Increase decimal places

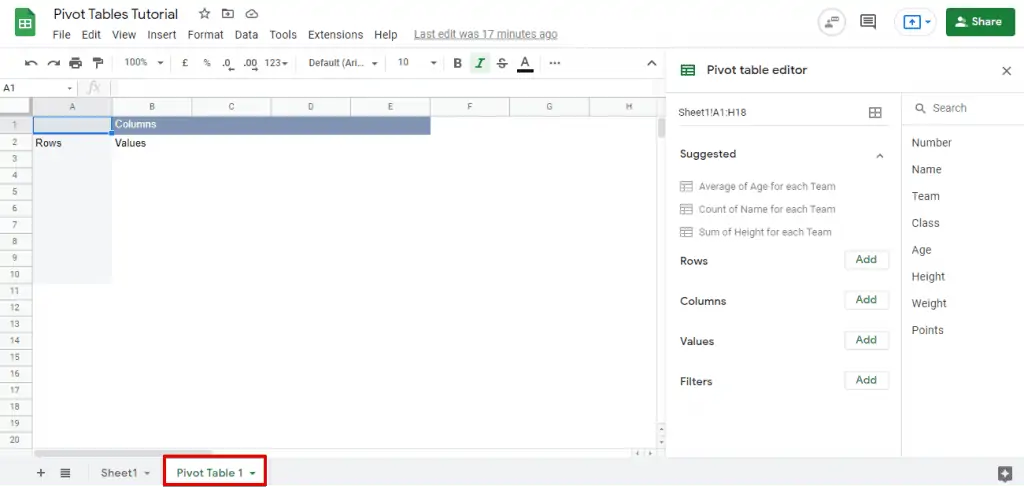point(250,63)
